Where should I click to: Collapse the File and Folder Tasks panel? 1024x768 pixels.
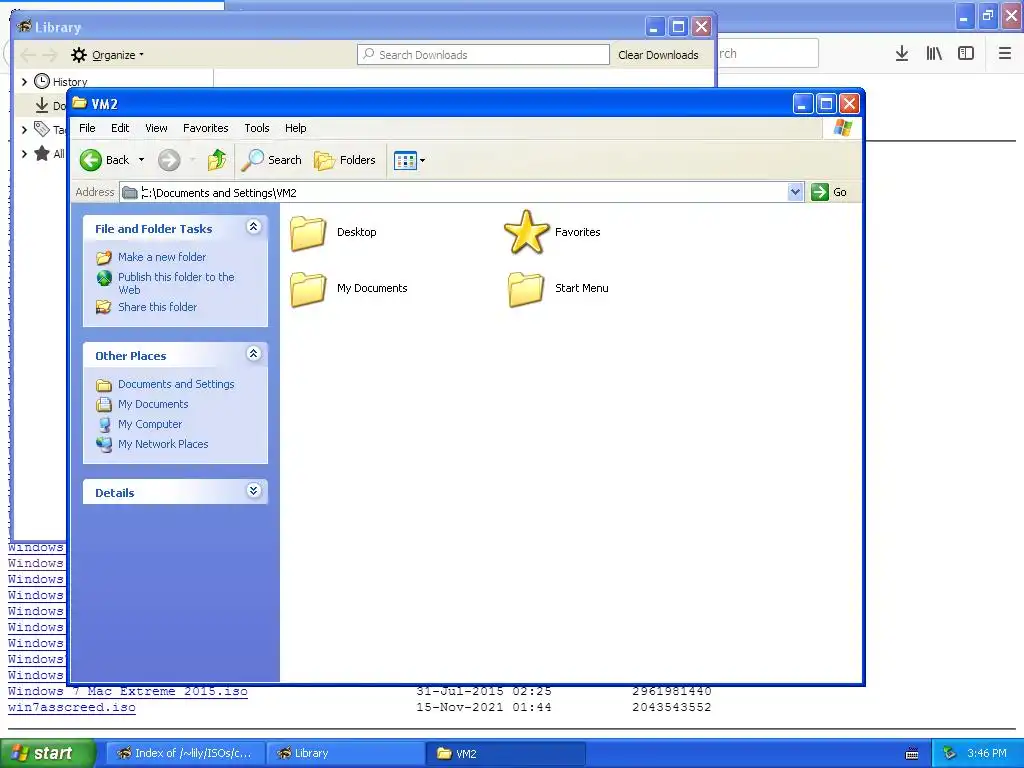(253, 227)
